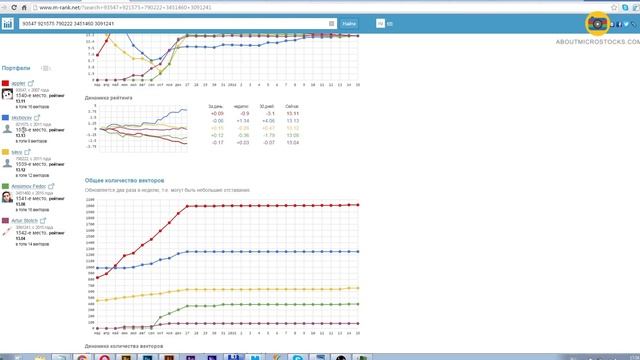Click the green swatch next to Ansimov Fedor
Viewport: 640px width, 360px height.
(5, 186)
